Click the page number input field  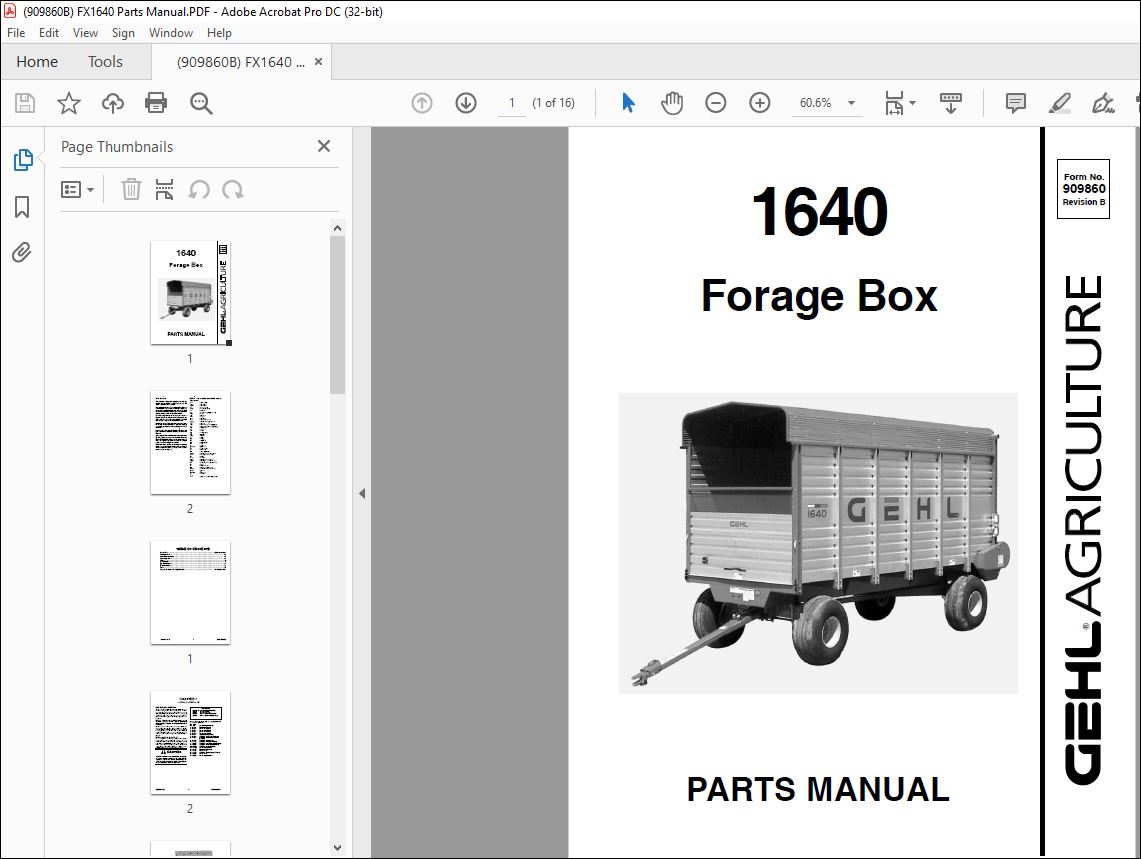click(x=512, y=103)
